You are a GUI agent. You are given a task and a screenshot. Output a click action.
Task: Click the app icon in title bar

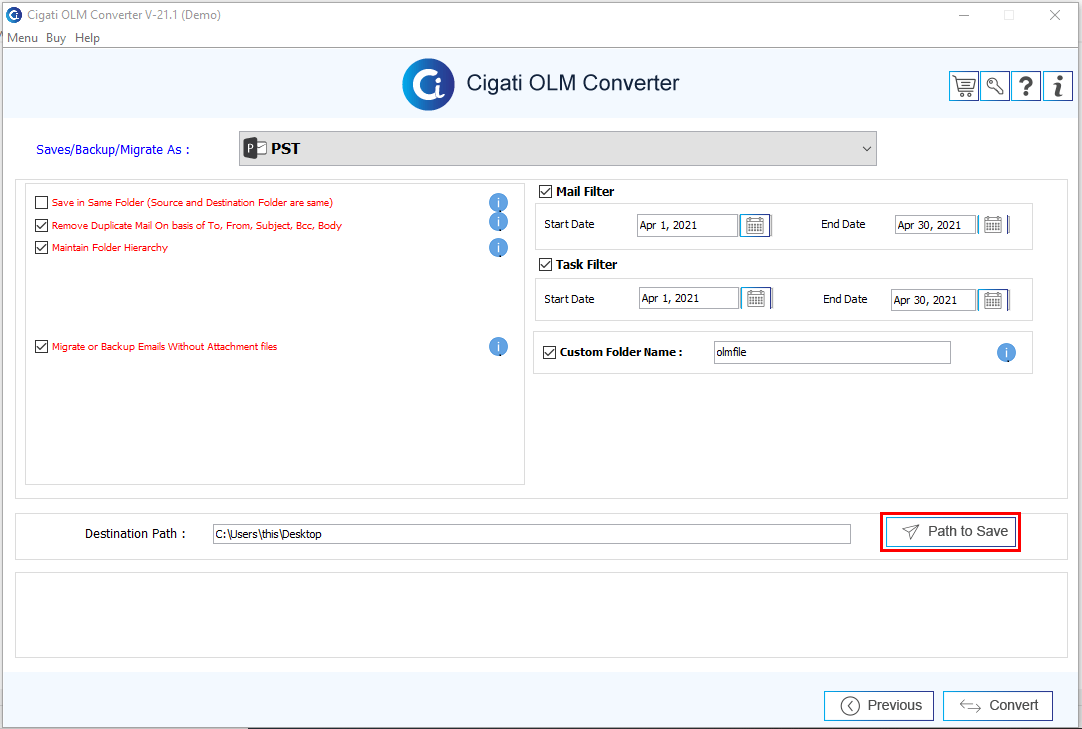click(13, 14)
